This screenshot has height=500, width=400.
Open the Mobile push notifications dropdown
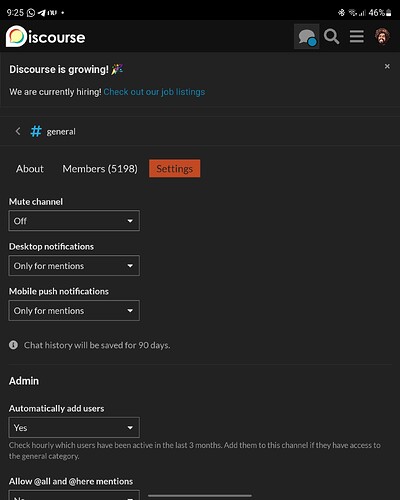74,311
